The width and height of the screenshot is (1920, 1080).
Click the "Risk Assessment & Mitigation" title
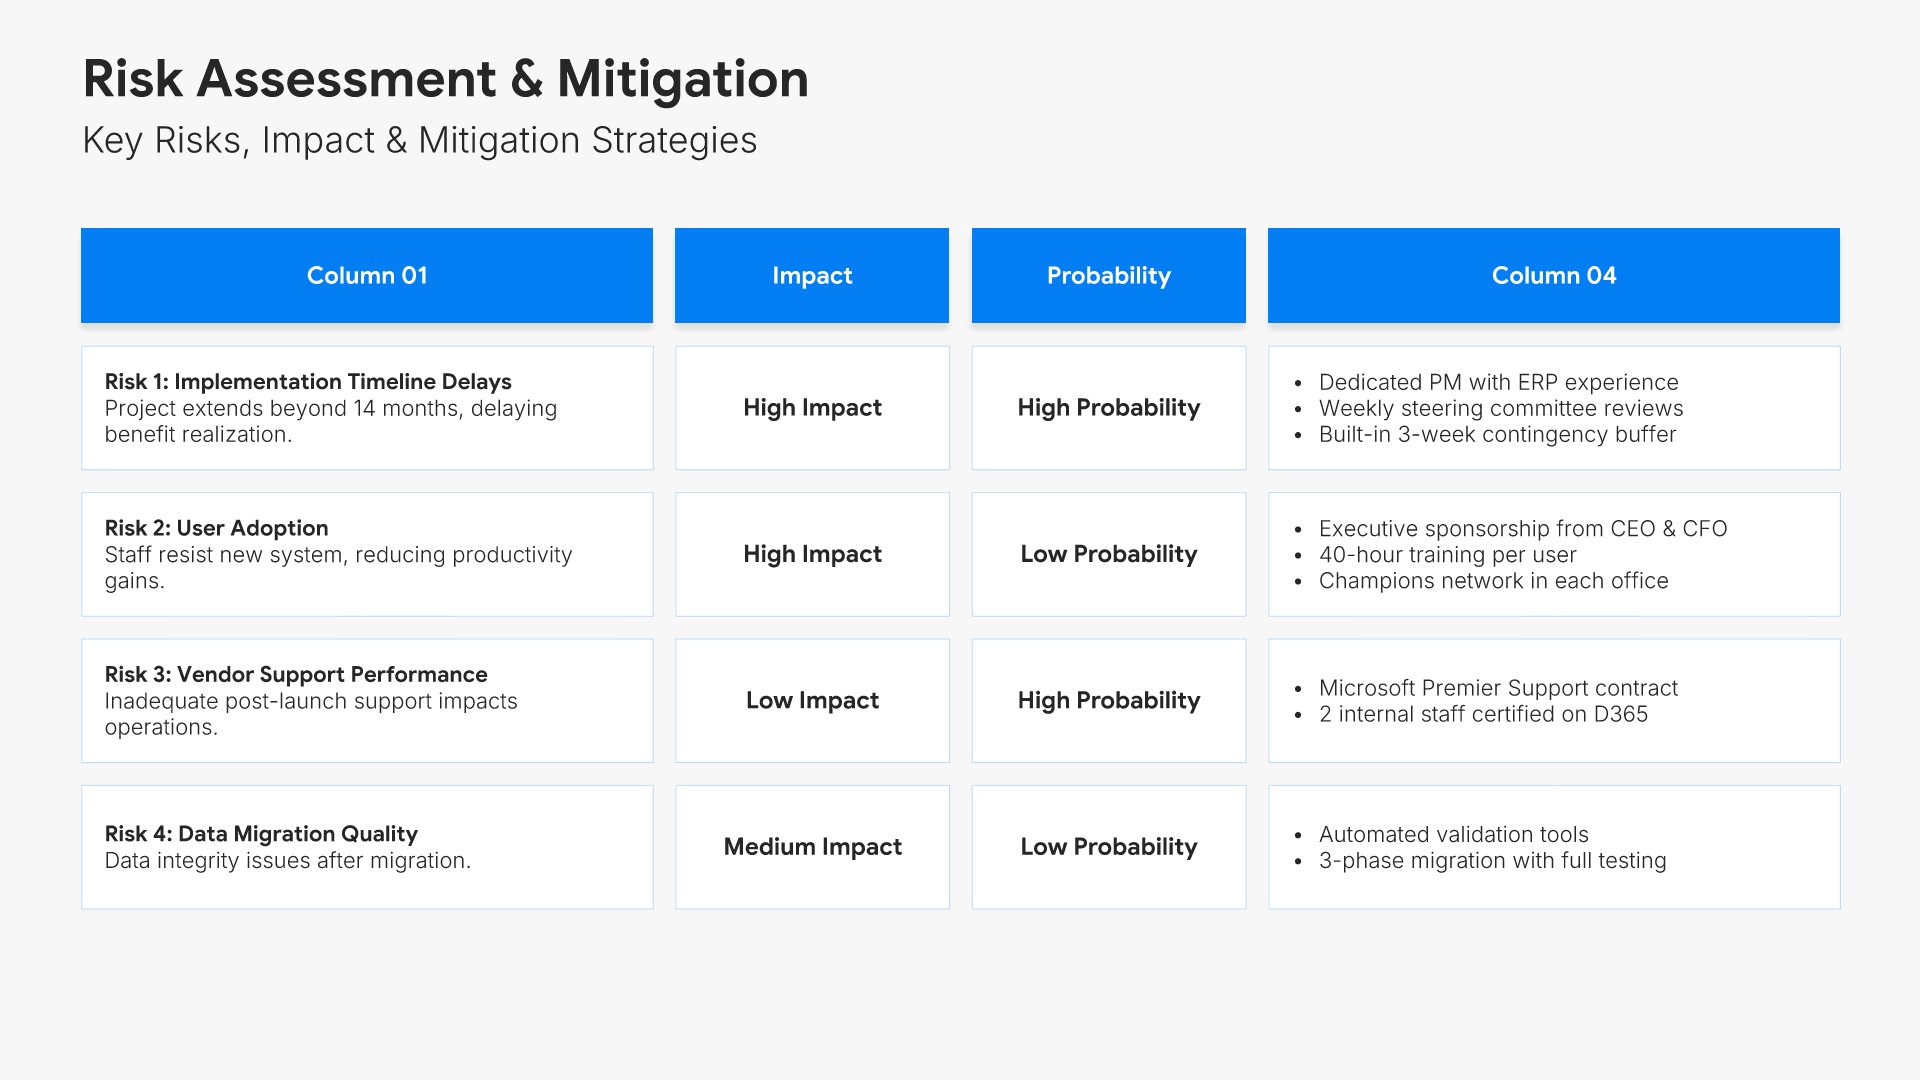tap(445, 79)
